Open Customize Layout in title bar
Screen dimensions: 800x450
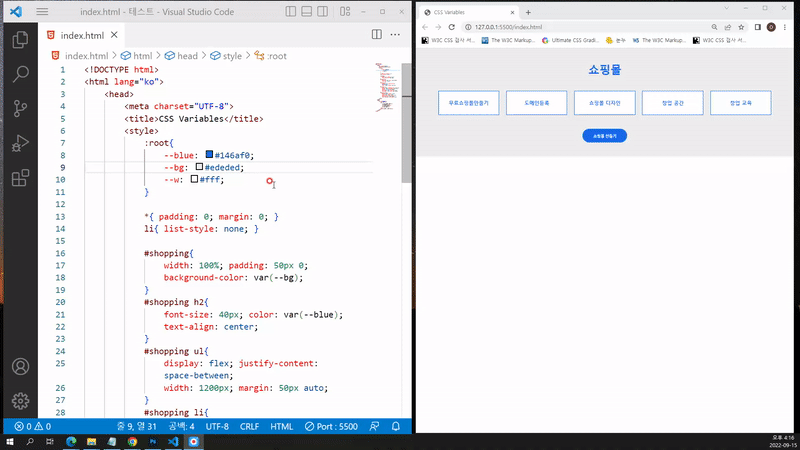(x=345, y=11)
